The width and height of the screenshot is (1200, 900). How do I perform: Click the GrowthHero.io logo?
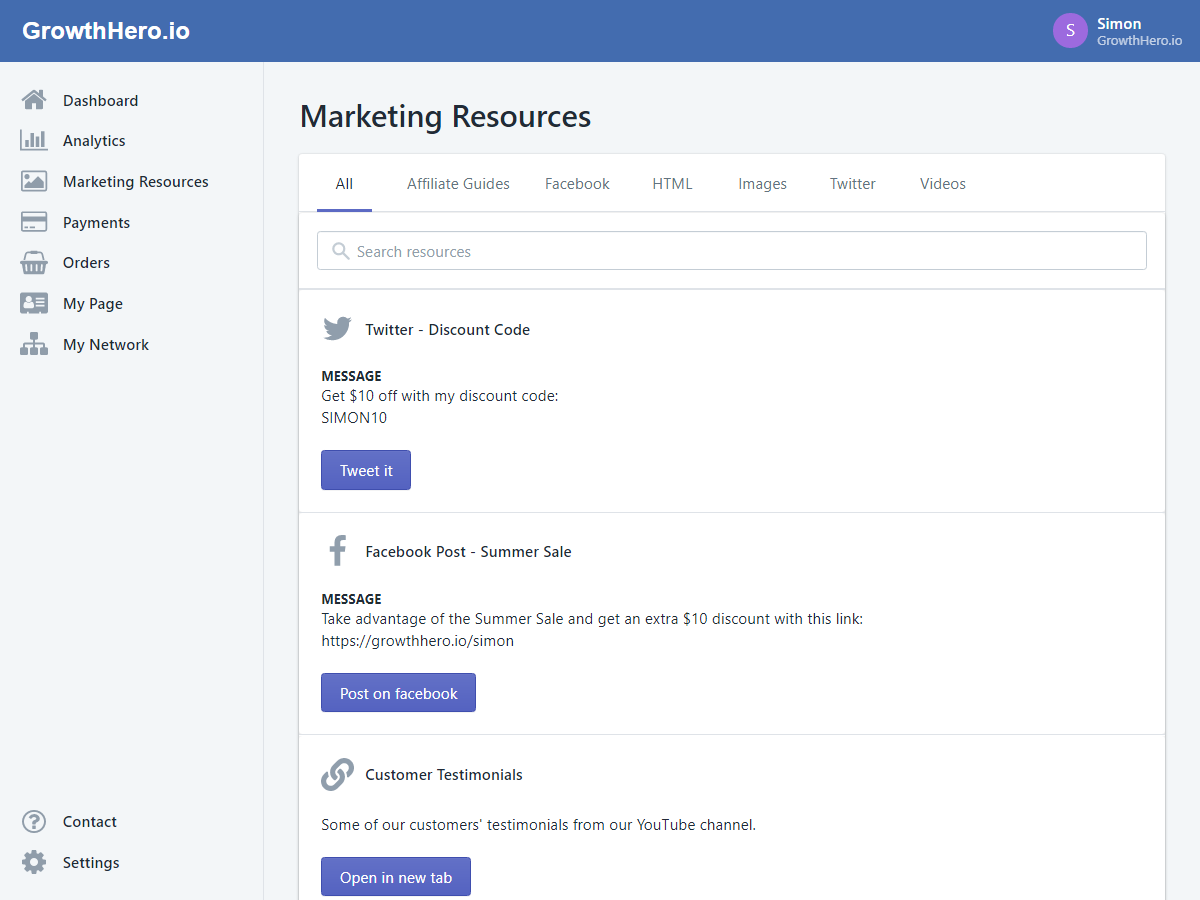point(106,31)
